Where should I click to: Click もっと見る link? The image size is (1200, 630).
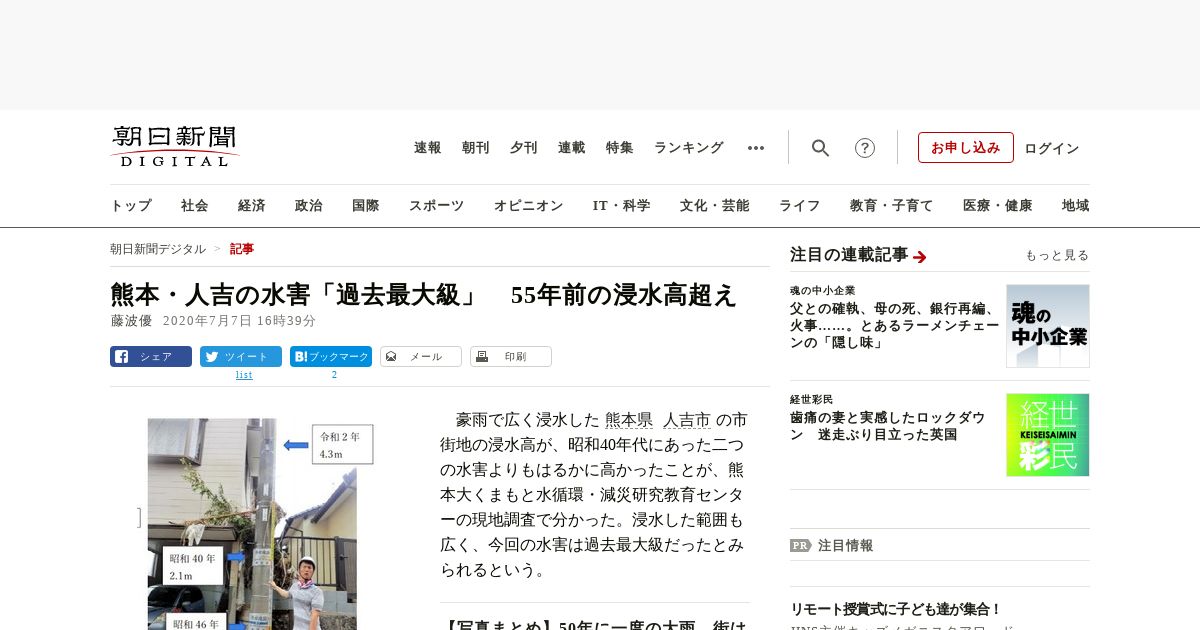coord(1057,256)
